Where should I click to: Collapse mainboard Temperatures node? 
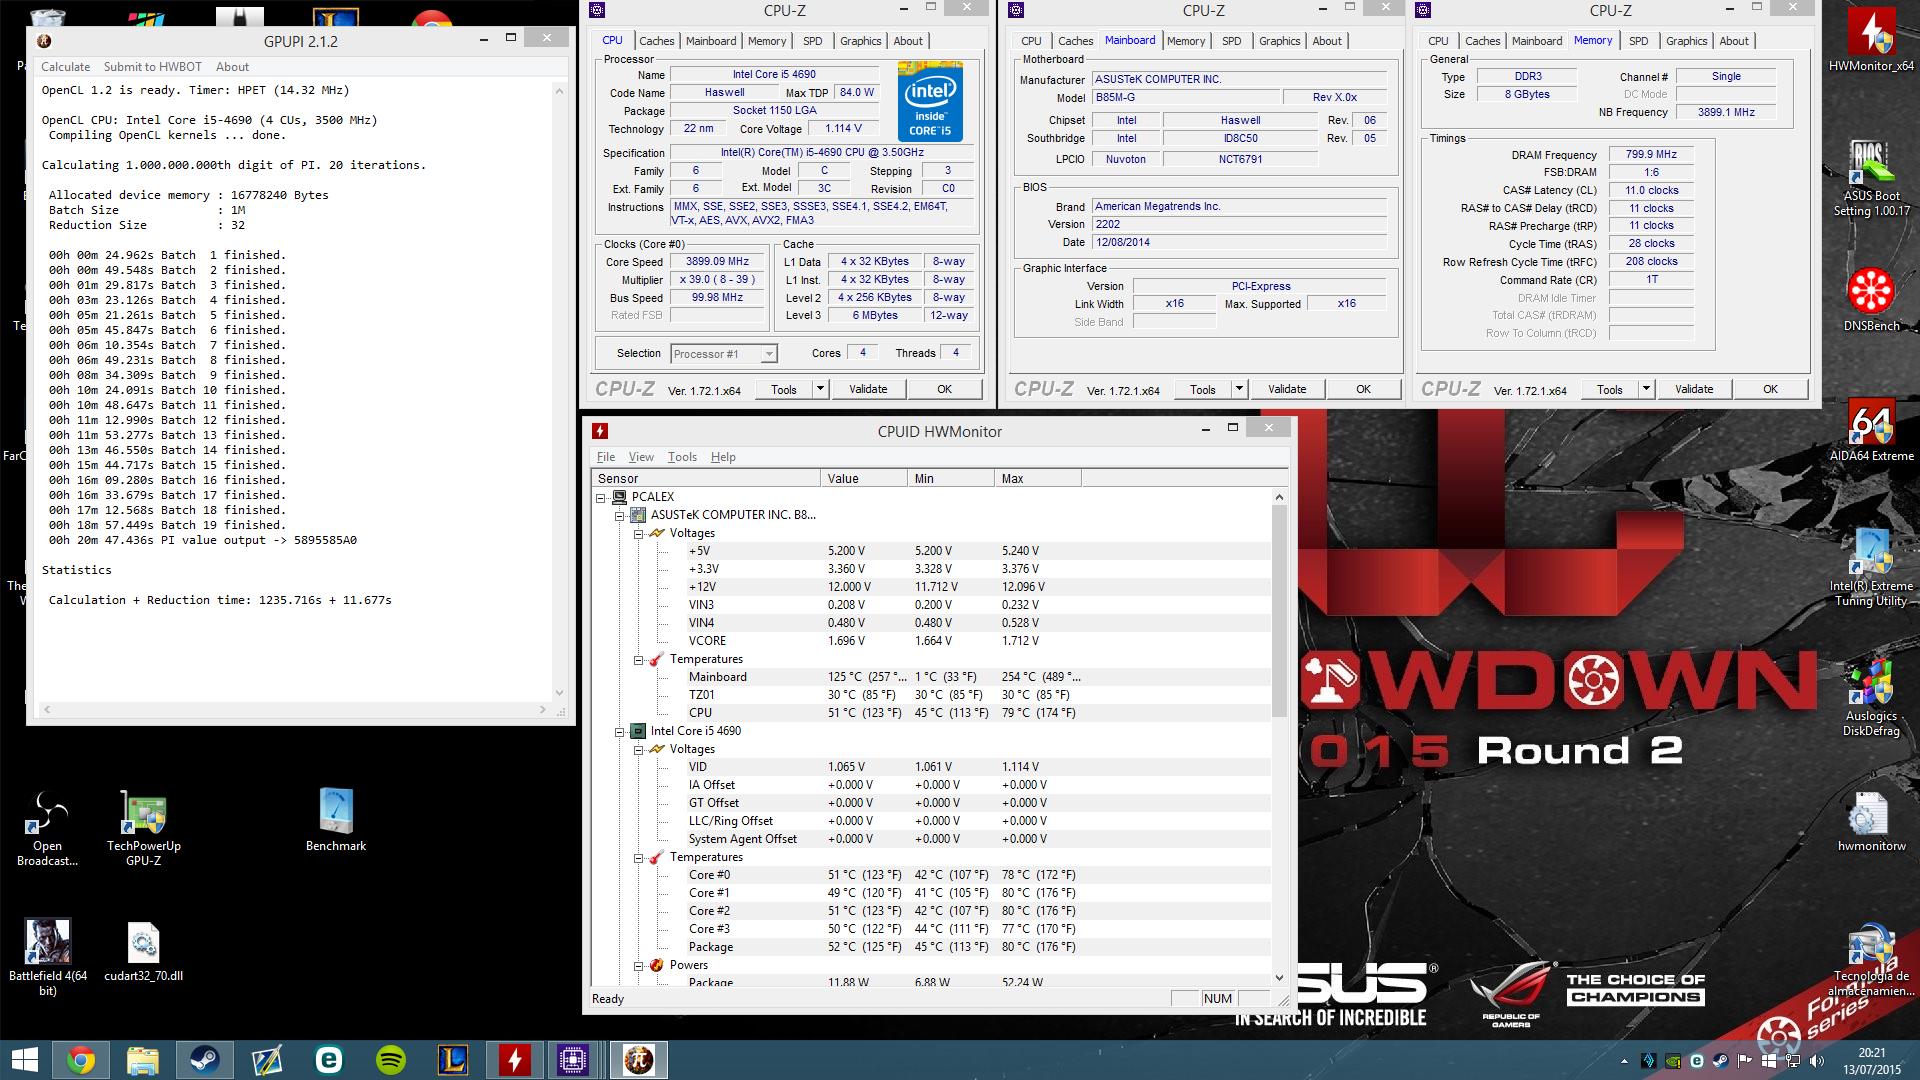pyautogui.click(x=638, y=659)
